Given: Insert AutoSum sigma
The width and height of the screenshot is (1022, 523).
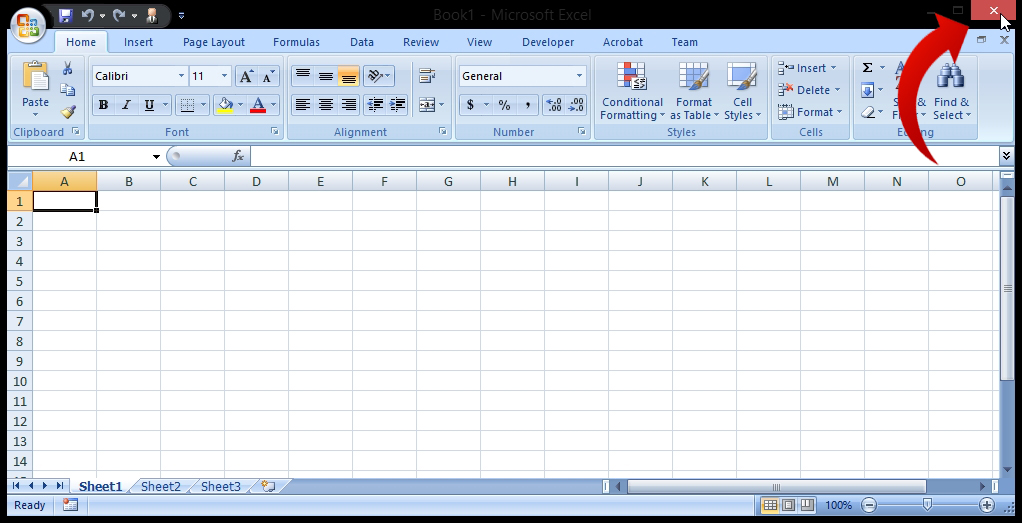Looking at the screenshot, I should tap(868, 68).
